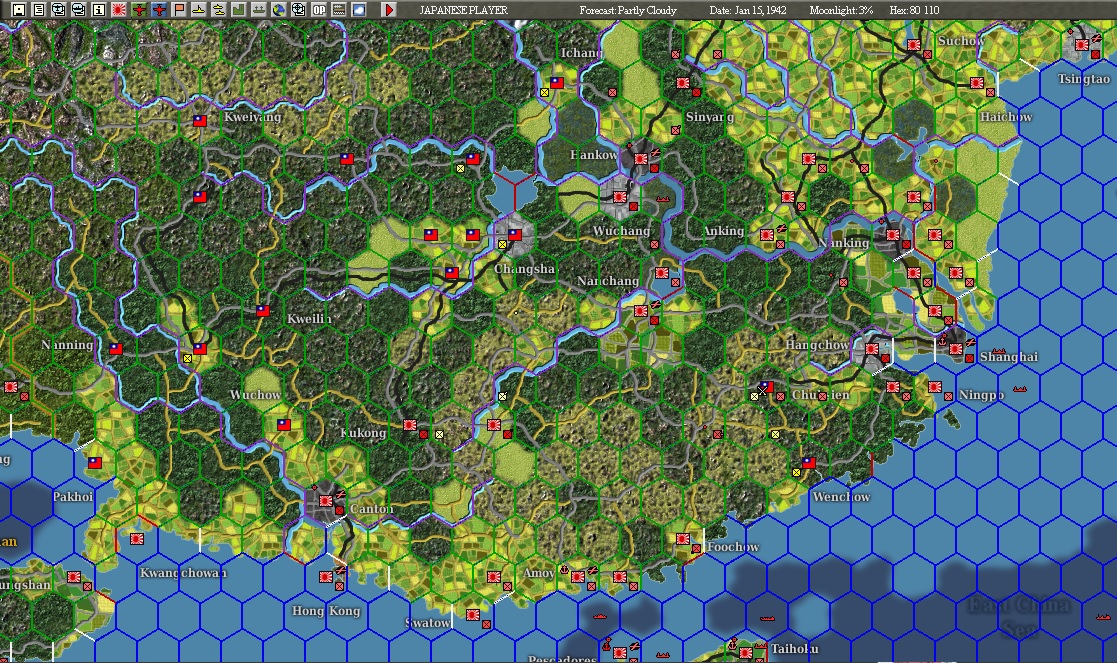Open the brown report panel toolbar icon
The height and width of the screenshot is (663, 1117).
338,10
